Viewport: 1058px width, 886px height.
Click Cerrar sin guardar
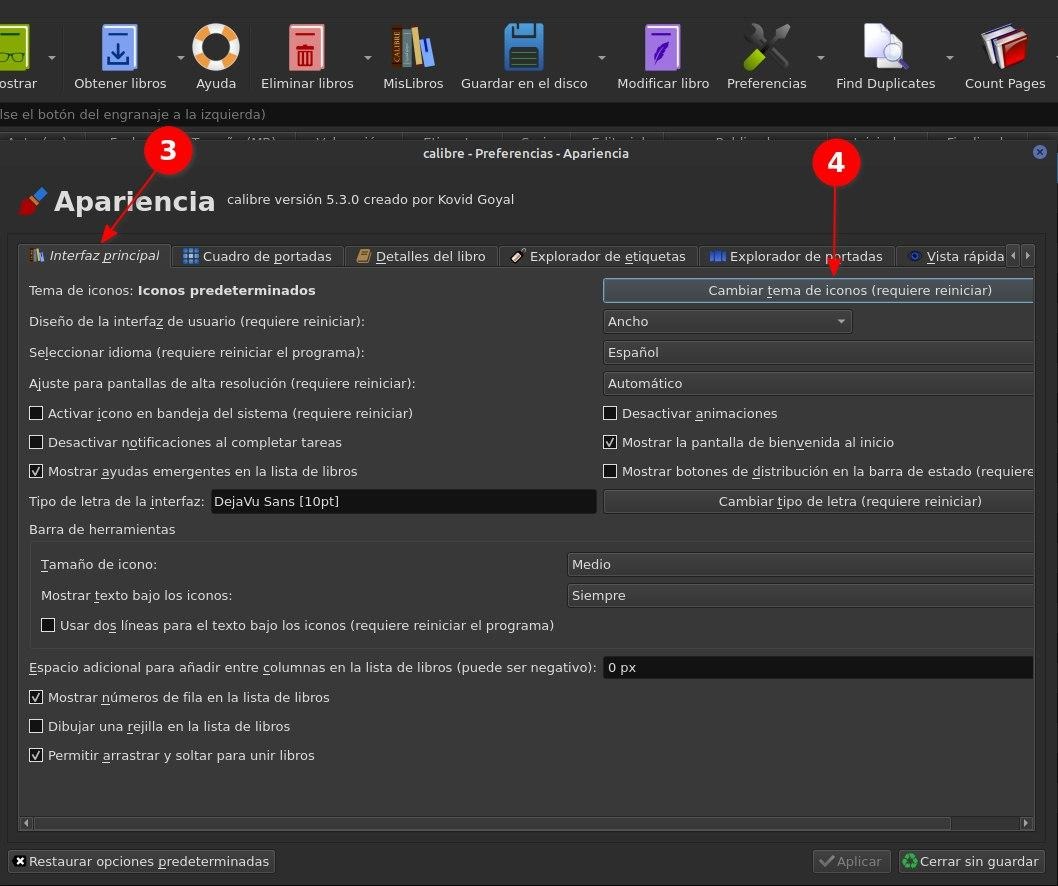click(972, 862)
